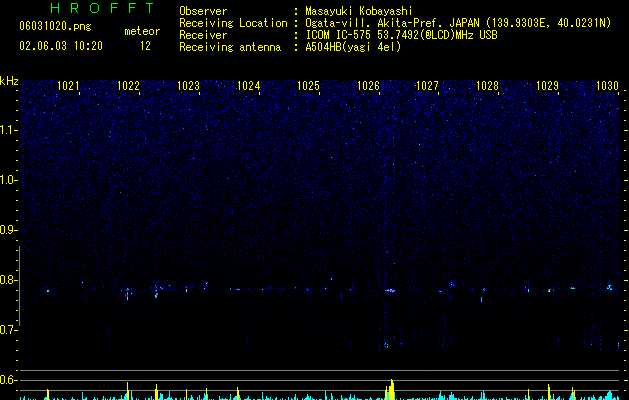
Task: Select the A504HB(yagi 4el) antenna text
Action: coord(353,47)
